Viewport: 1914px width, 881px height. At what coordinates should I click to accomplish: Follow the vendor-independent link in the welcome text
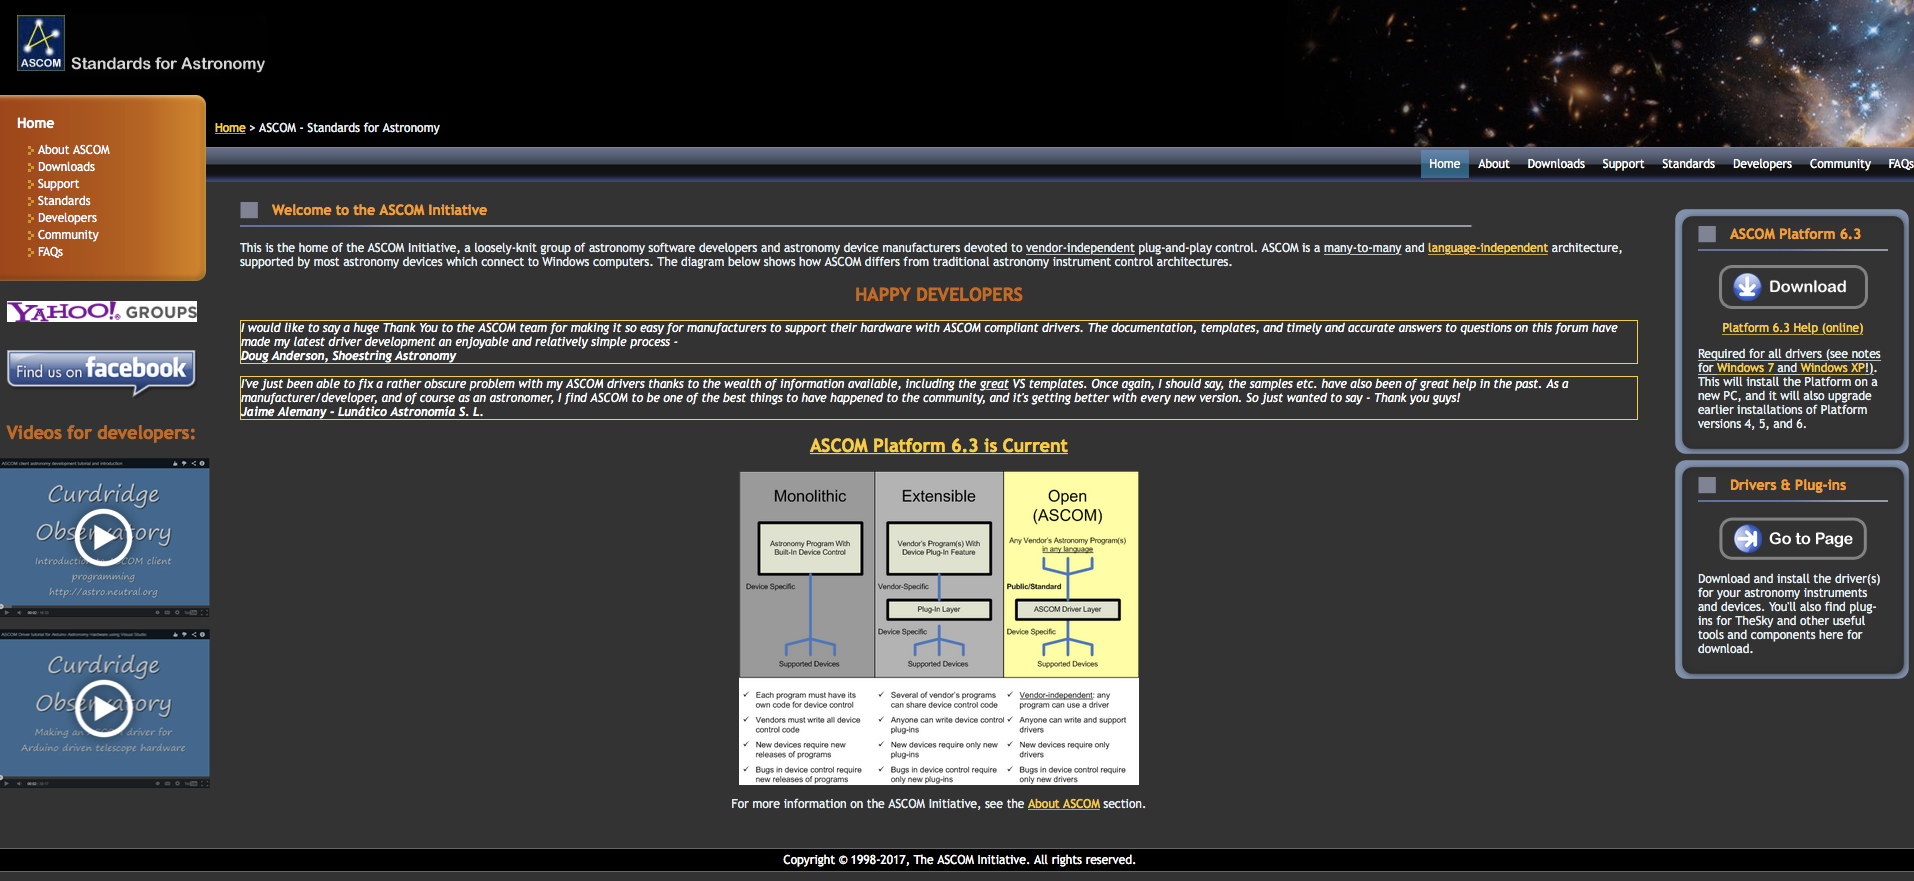coord(1079,248)
